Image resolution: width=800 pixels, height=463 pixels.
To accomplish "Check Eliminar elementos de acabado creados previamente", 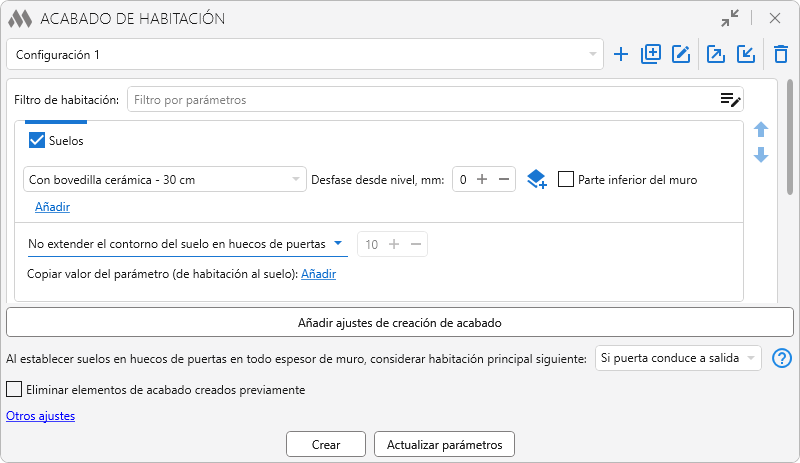I will (x=14, y=389).
